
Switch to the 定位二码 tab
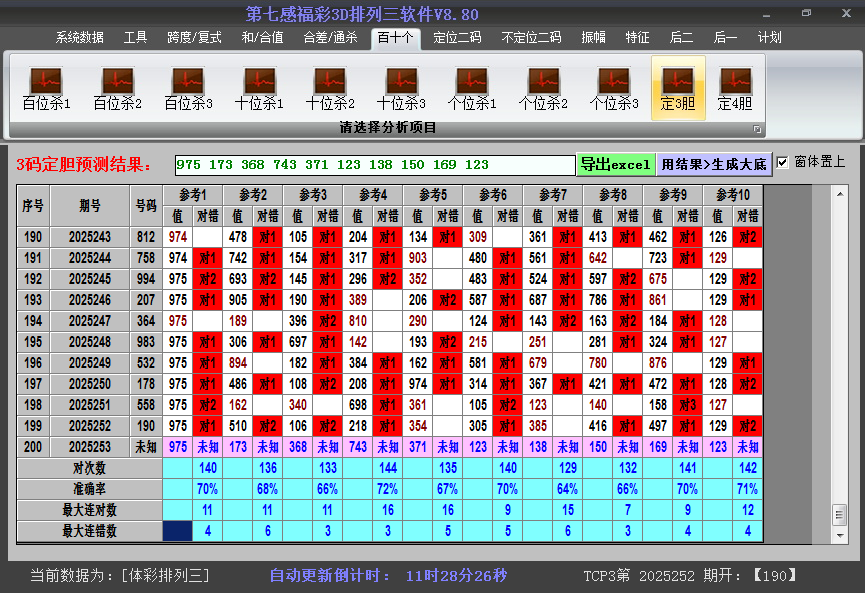coord(457,38)
